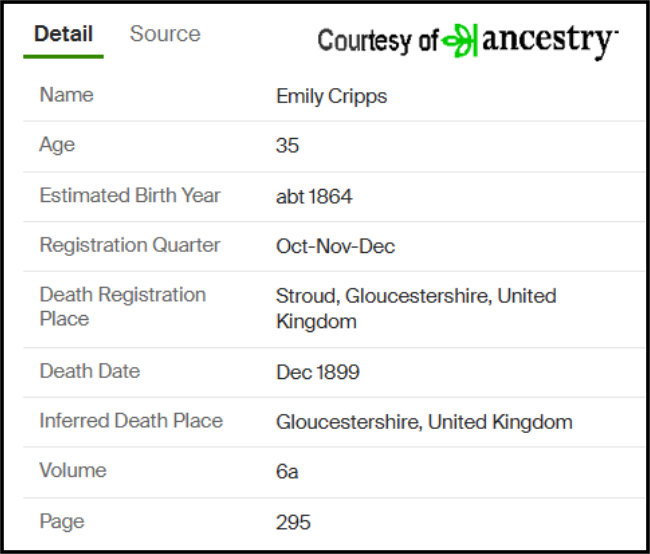Image resolution: width=650 pixels, height=554 pixels.
Task: Click the 'abt 1864' birth year value
Action: pyautogui.click(x=314, y=197)
